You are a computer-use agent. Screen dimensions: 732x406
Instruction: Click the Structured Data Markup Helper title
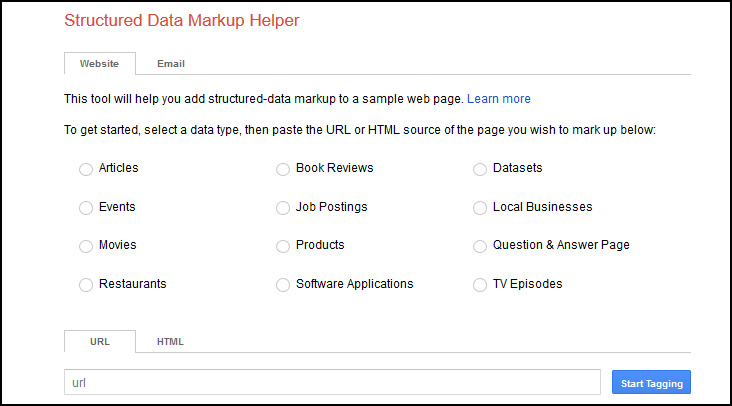point(182,21)
